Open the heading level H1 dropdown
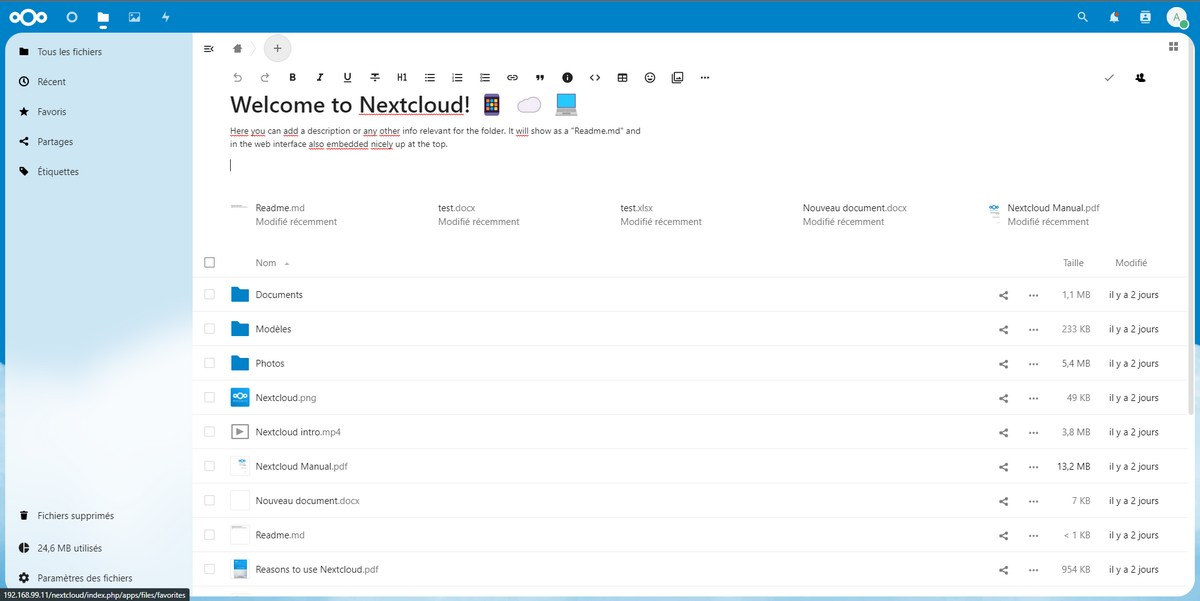 point(402,77)
